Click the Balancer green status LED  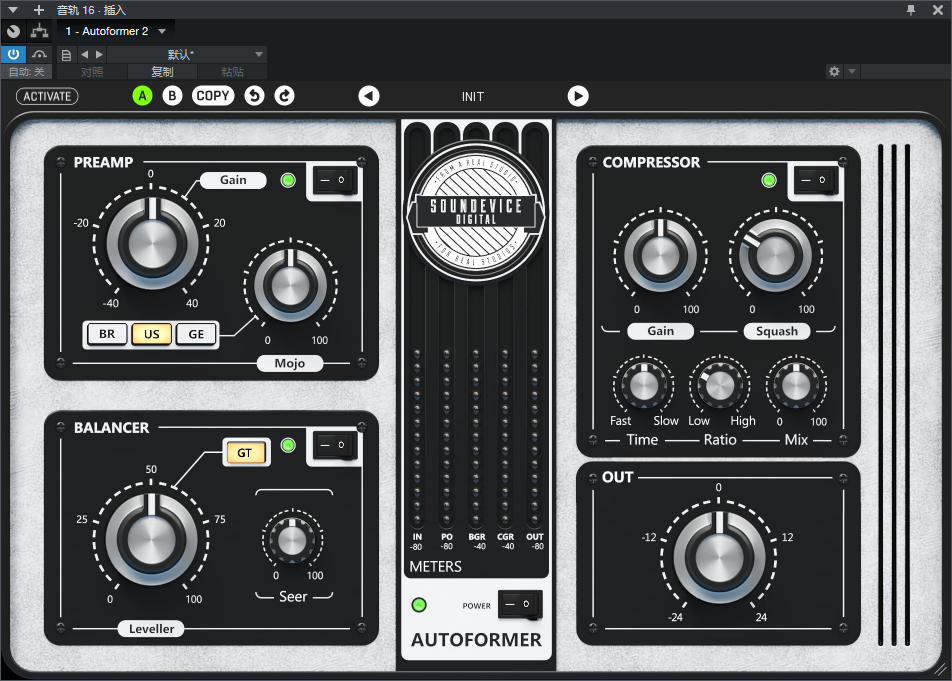[x=288, y=445]
